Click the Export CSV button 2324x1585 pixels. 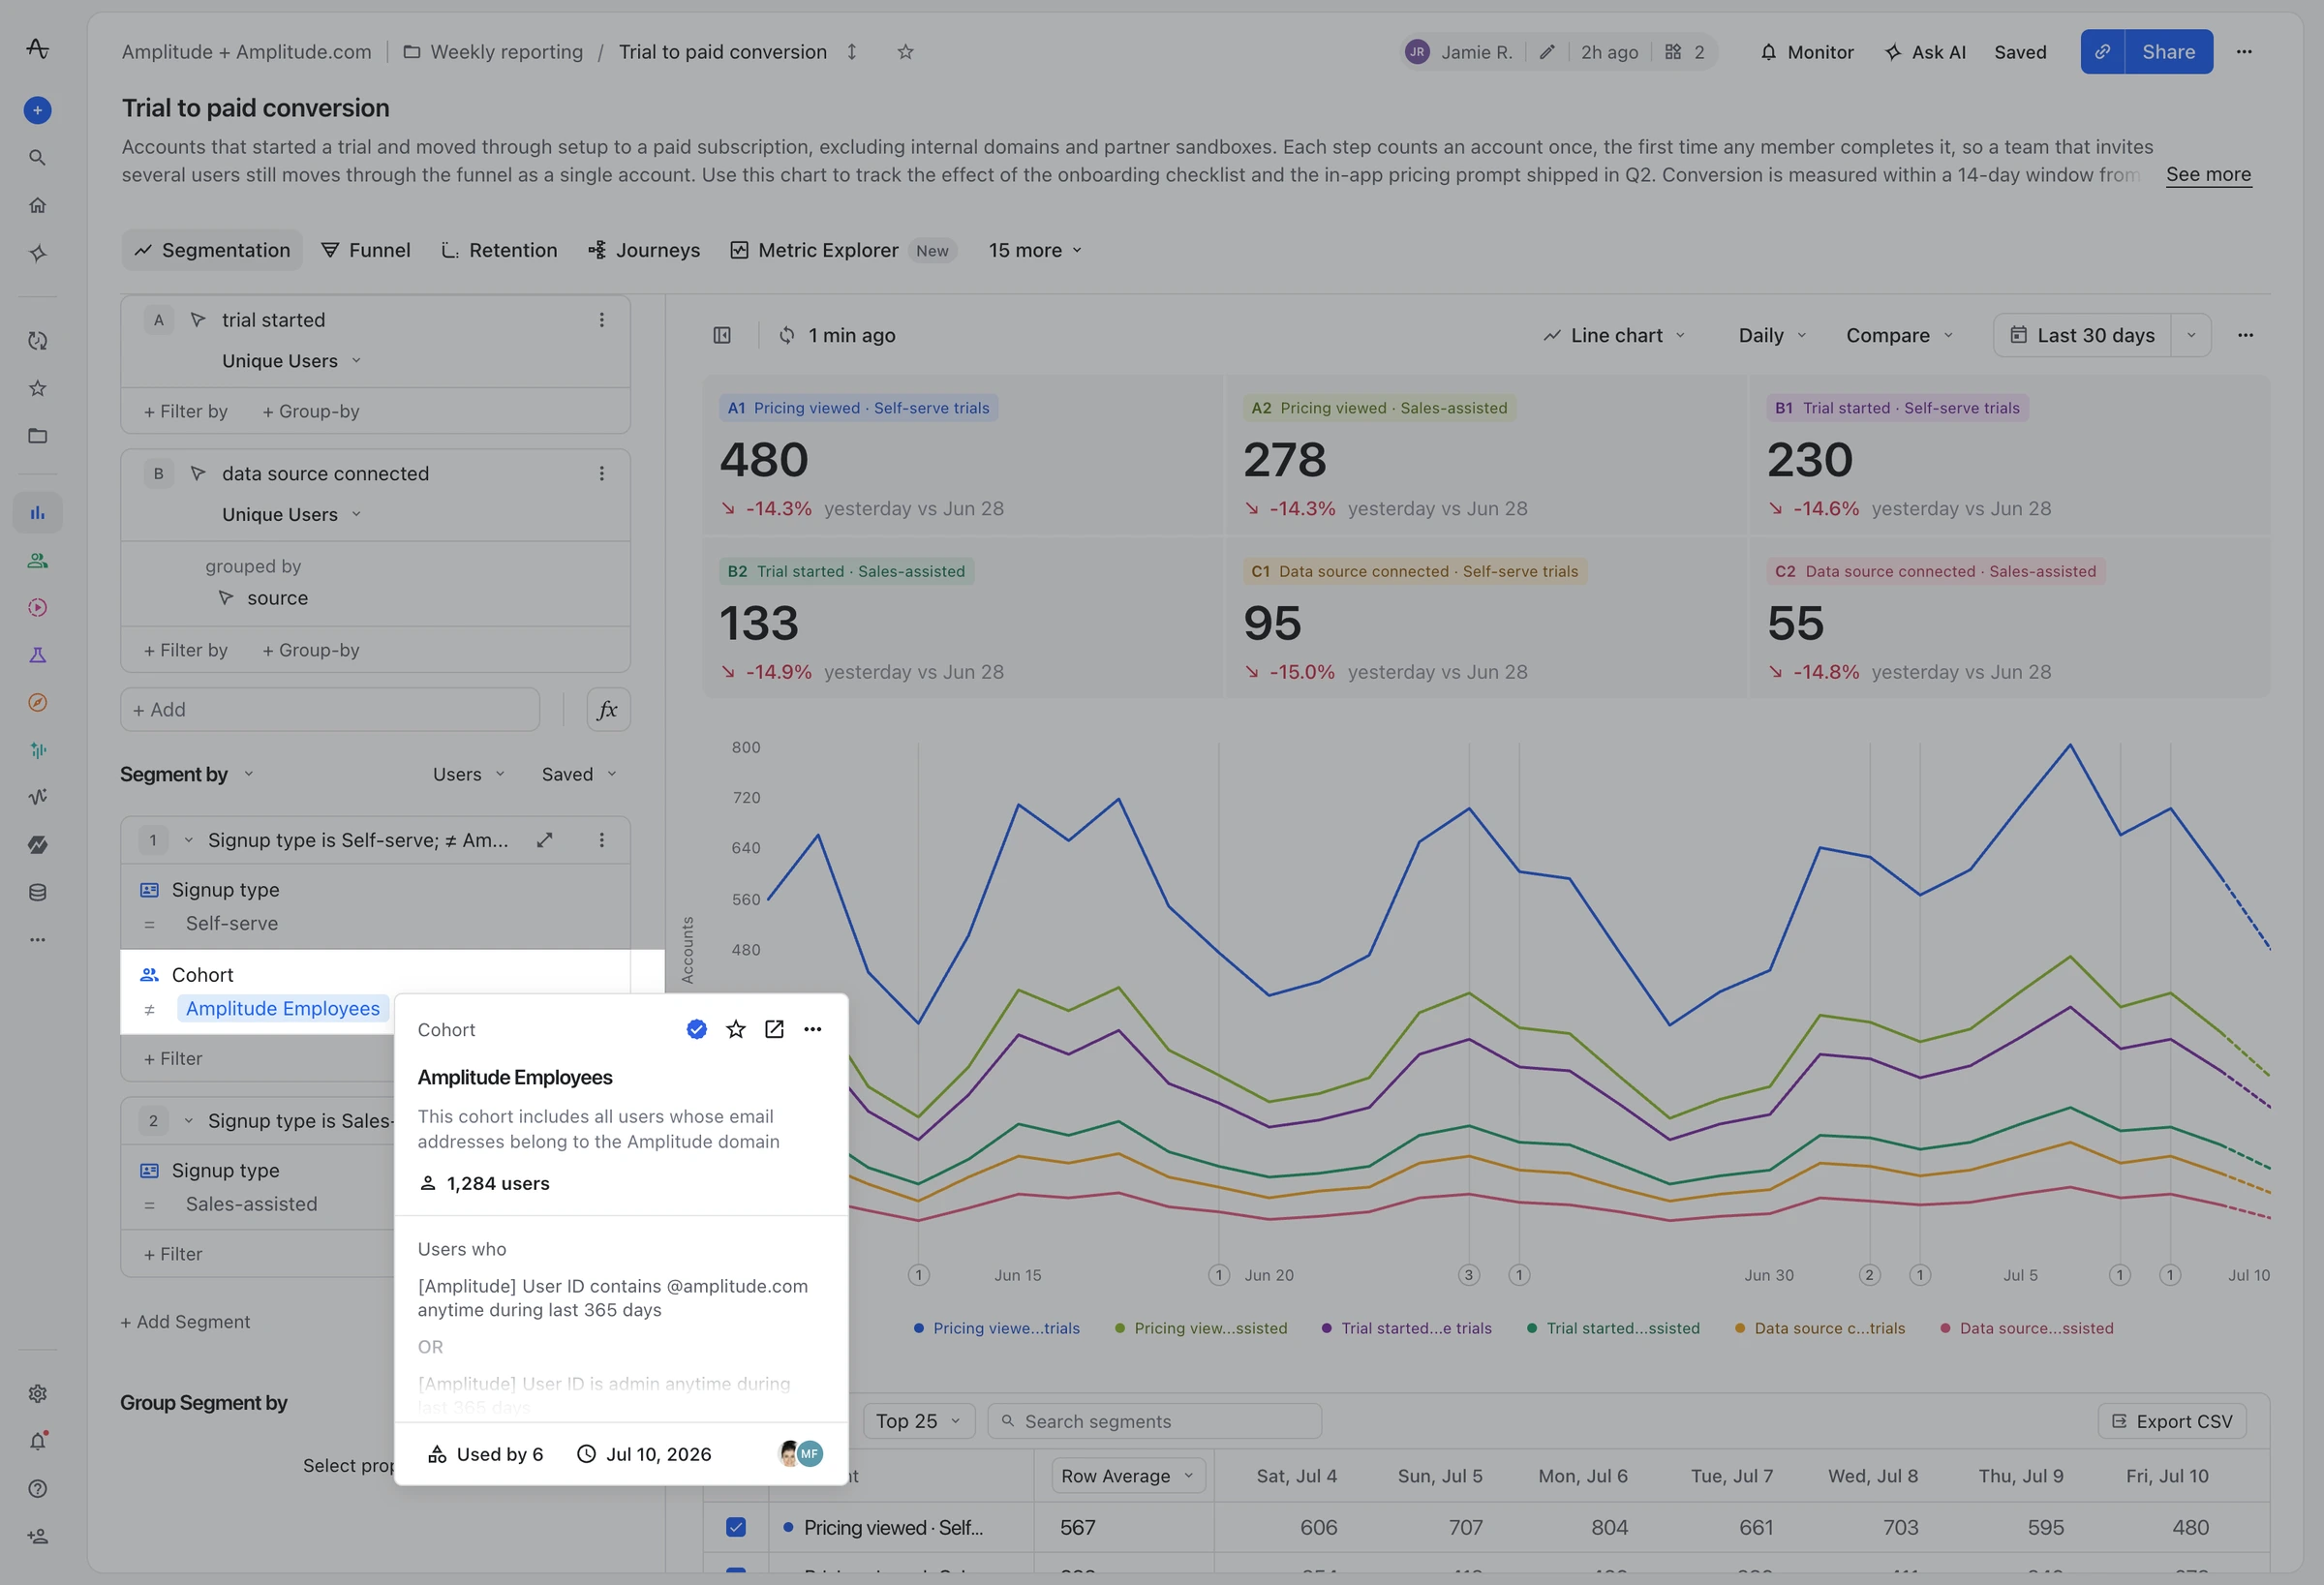(x=2172, y=1421)
